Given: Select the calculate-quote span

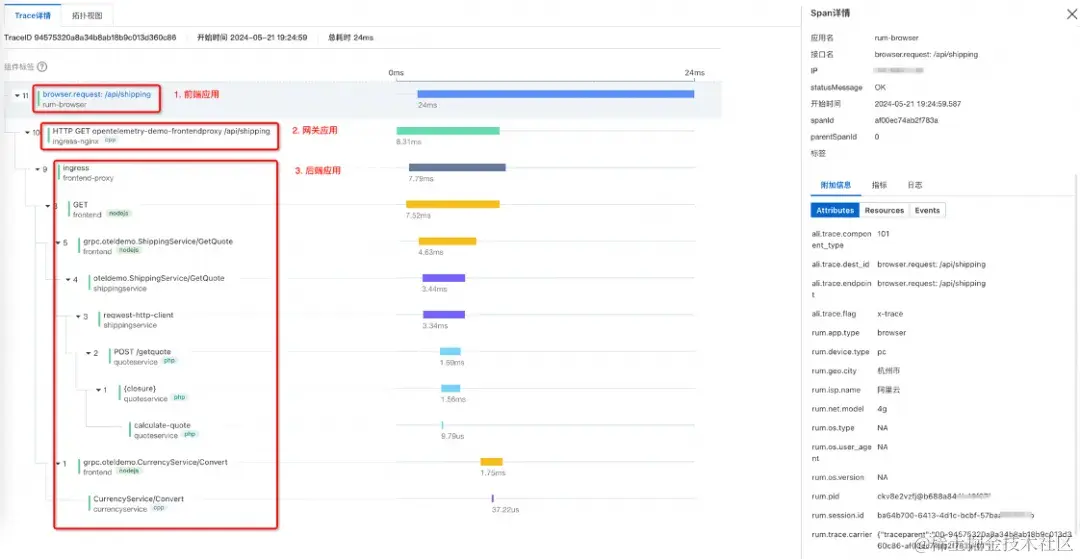Looking at the screenshot, I should coord(162,426).
